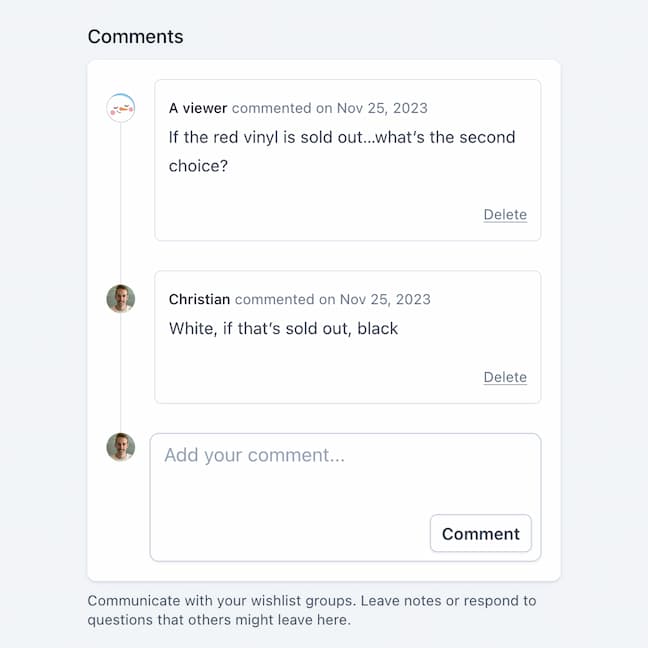Click the date on Christian's comment
Image resolution: width=648 pixels, height=648 pixels.
pos(386,299)
